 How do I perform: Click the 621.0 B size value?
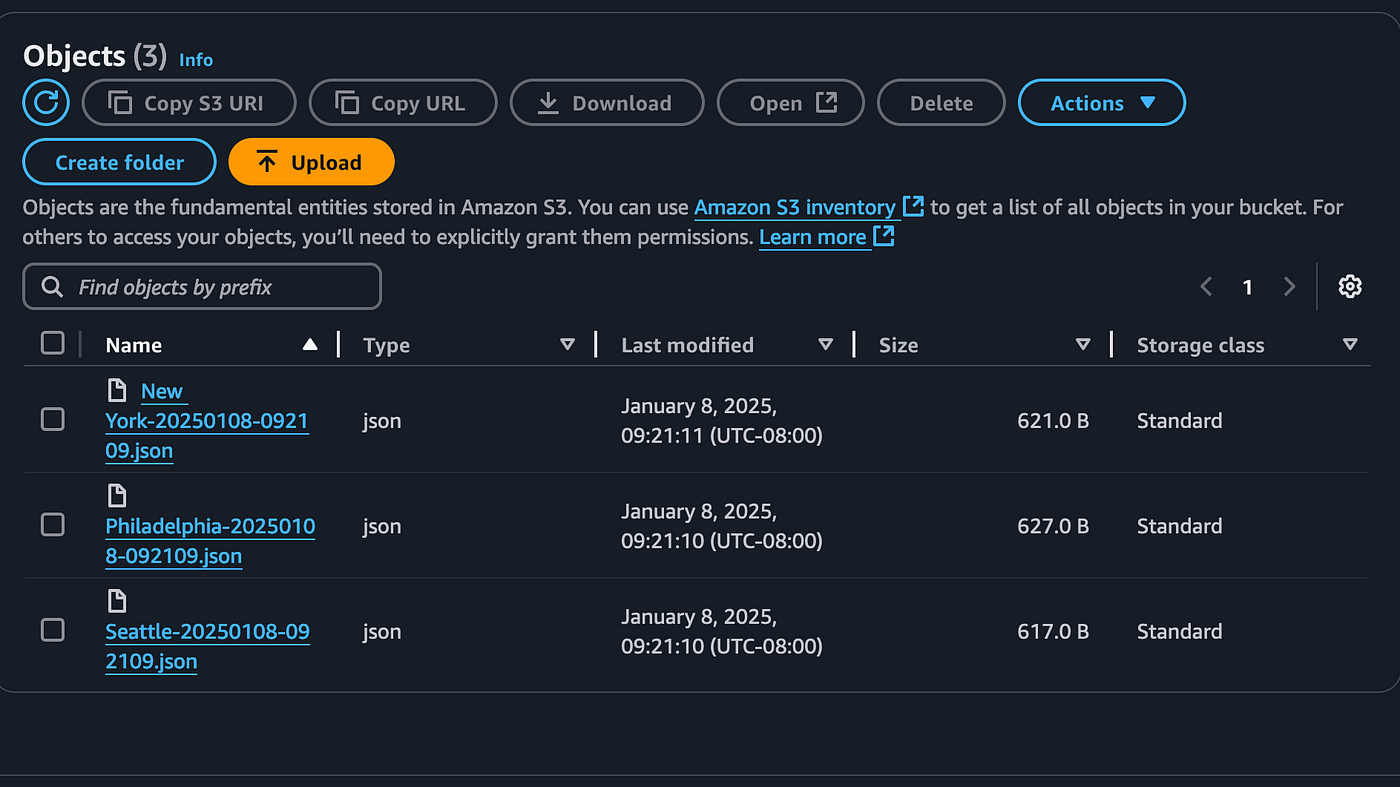click(1053, 421)
